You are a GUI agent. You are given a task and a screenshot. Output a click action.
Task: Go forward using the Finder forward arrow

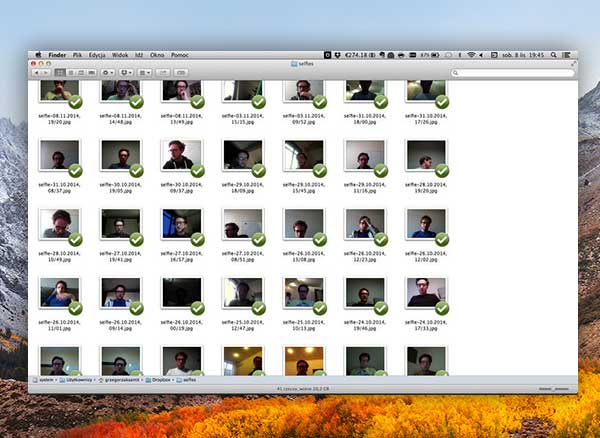45,73
